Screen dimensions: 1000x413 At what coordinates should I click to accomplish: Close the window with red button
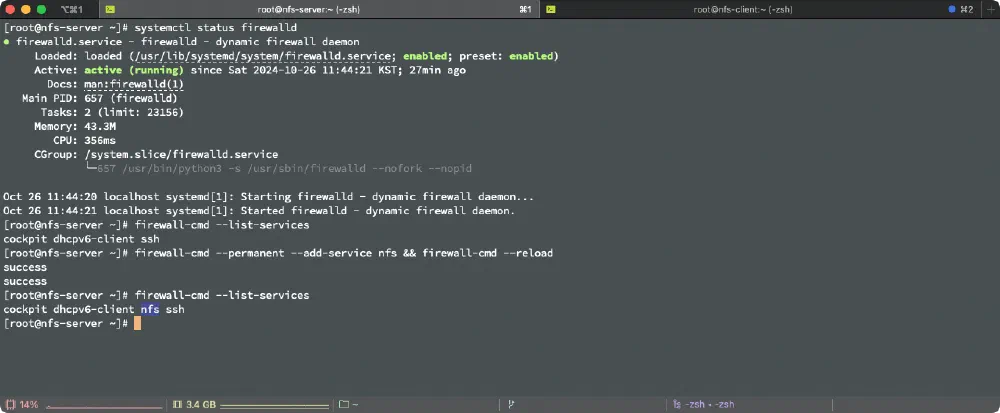[10, 10]
